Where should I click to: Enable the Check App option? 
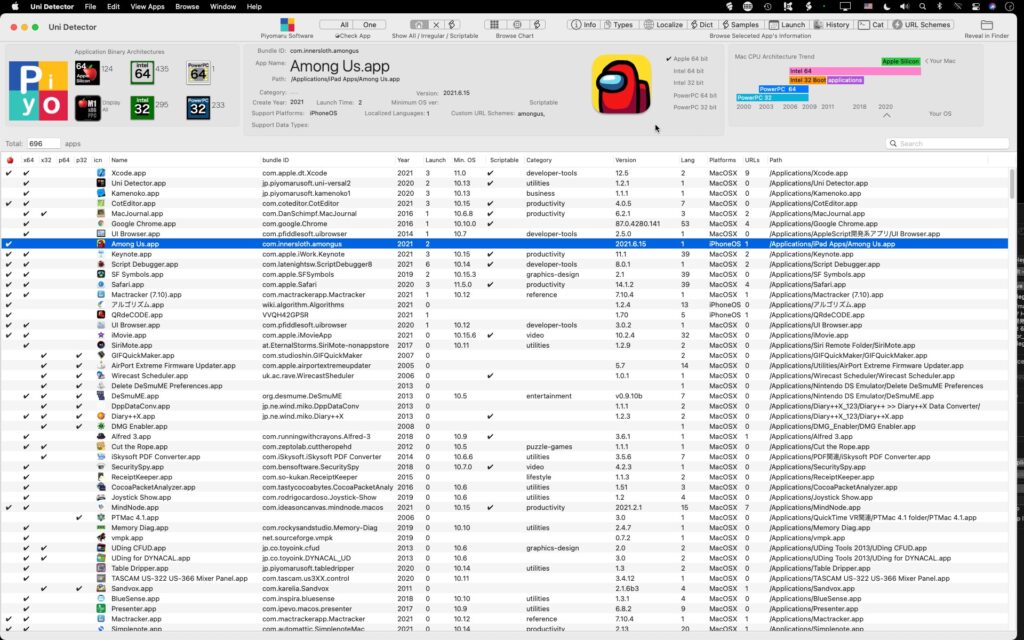click(x=340, y=36)
